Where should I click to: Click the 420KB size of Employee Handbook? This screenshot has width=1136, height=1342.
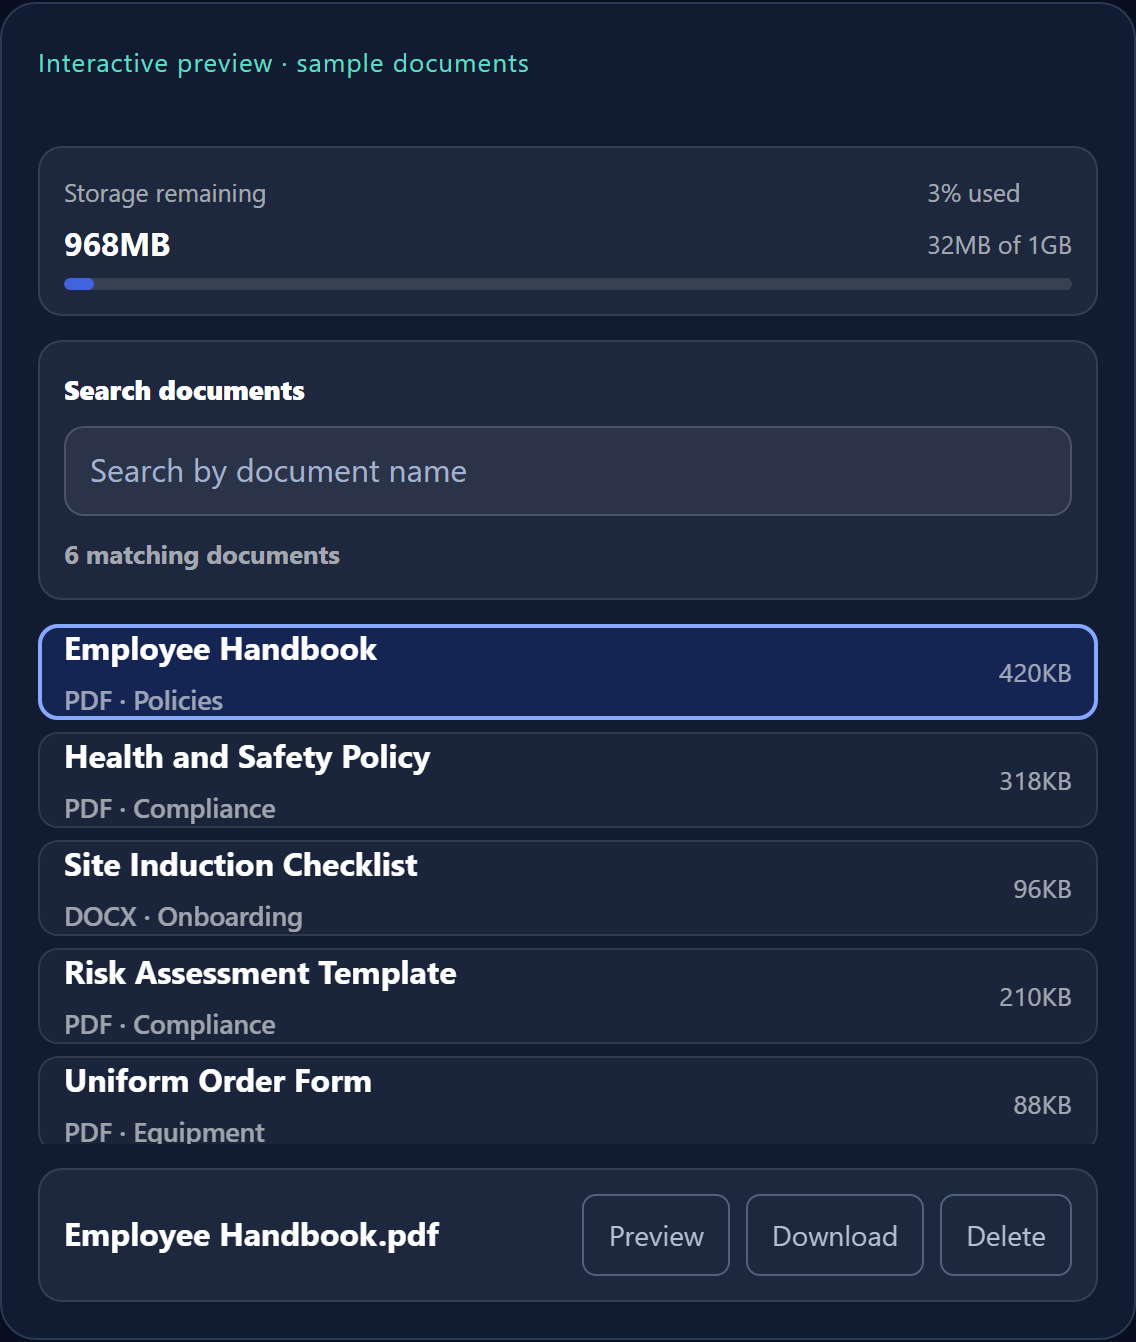[x=1035, y=673]
